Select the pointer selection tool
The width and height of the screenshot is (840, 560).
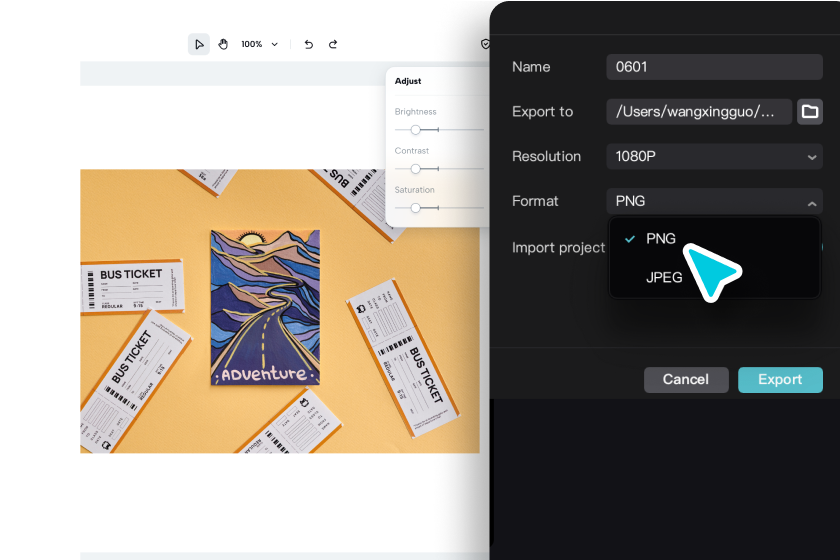199,44
